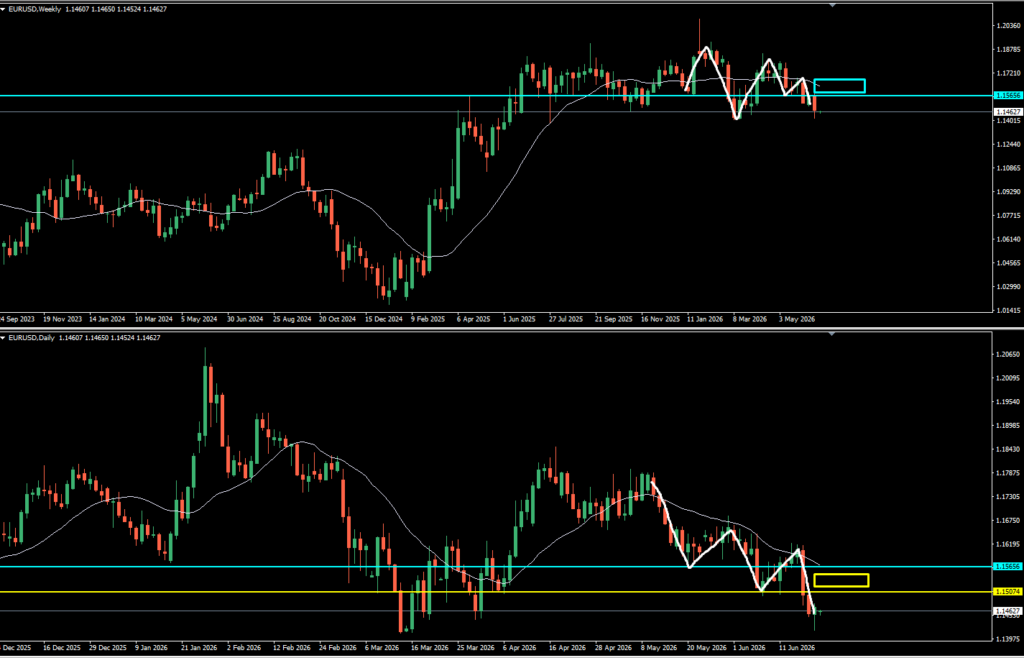This screenshot has height=658, width=1024.
Task: Click the grey chart-shift triangle atop the daily chart
Action: [832, 334]
